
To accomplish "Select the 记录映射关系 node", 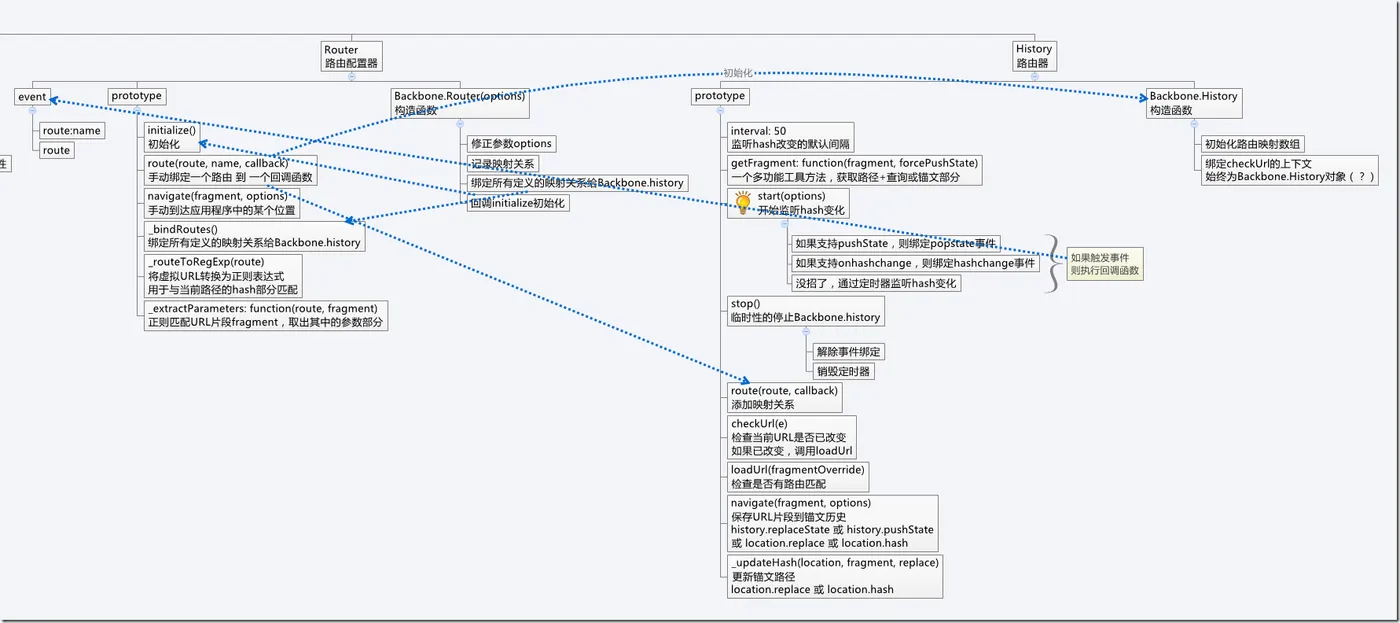I will (503, 163).
